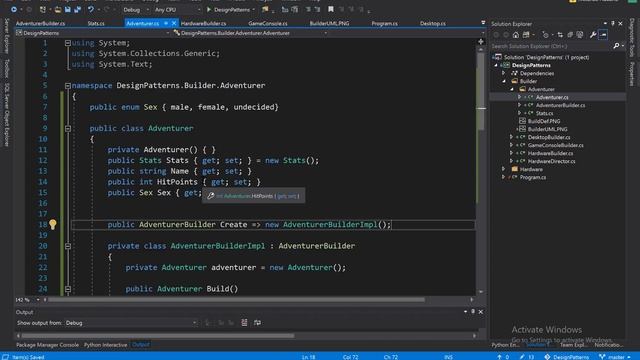Select Adventurer.cs in Solution Explorer
Image resolution: width=640 pixels, height=360 pixels.
coord(552,97)
